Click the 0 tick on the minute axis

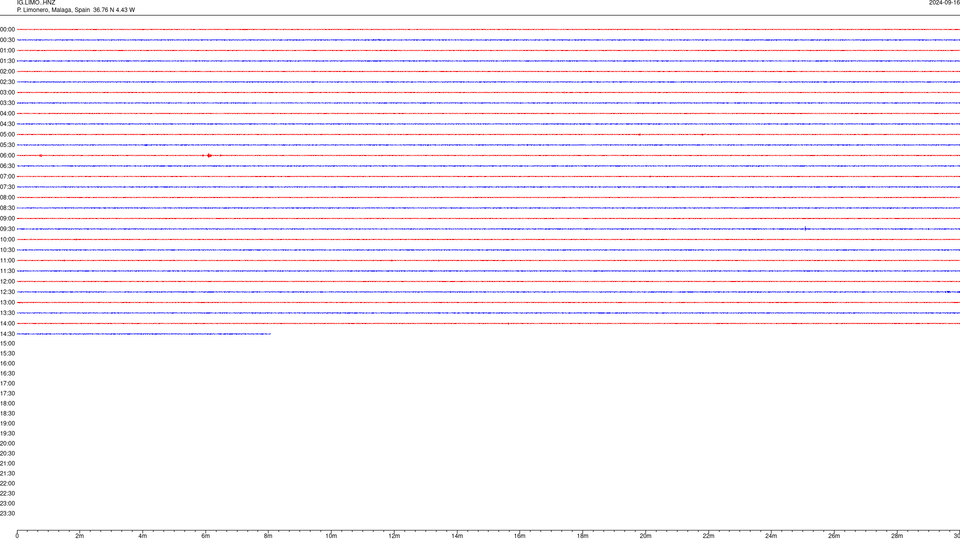tap(17, 536)
